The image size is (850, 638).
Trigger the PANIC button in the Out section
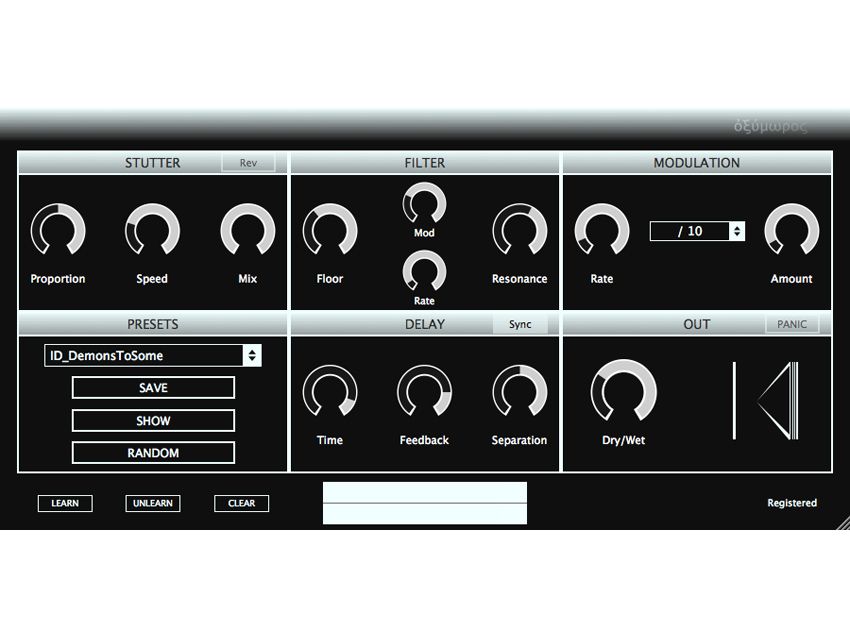pyautogui.click(x=792, y=324)
